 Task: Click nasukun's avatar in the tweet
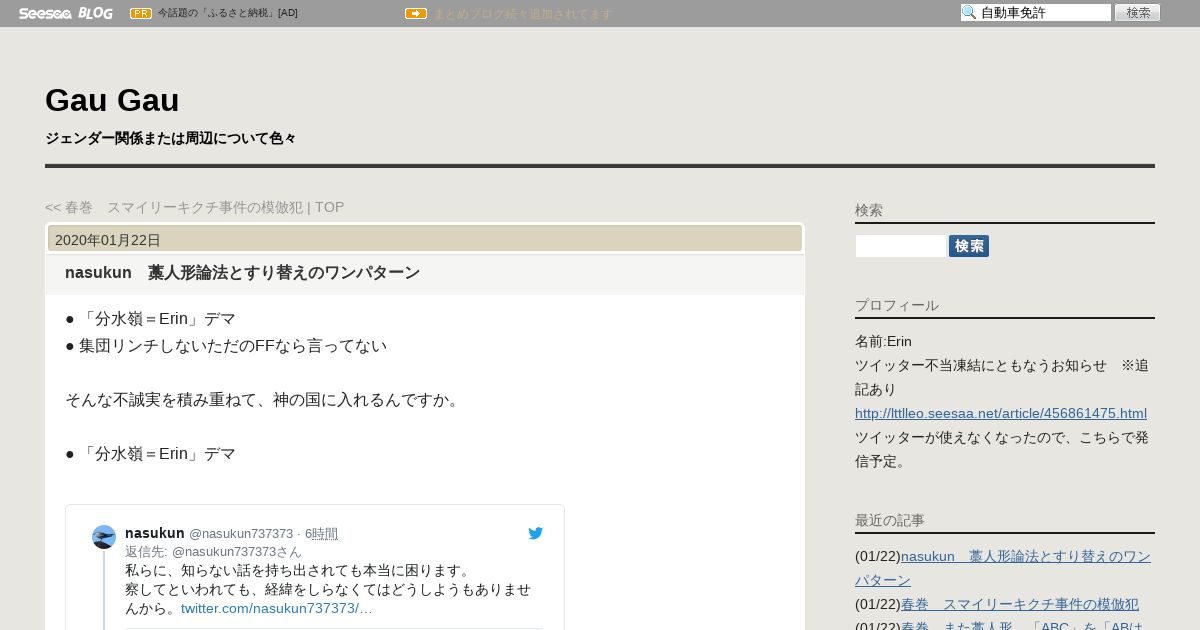[x=104, y=537]
